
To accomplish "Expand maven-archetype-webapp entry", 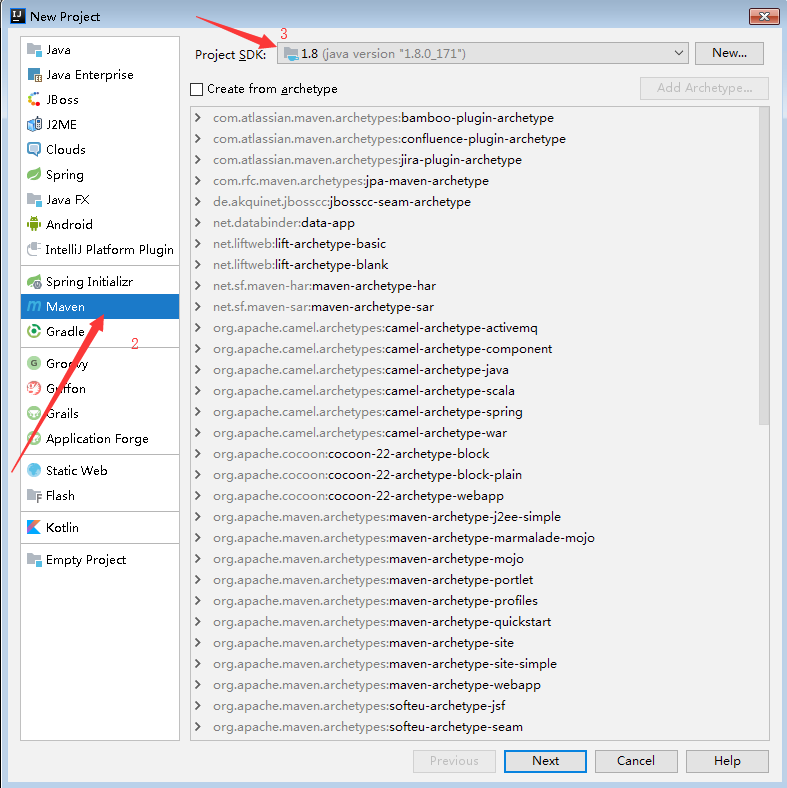I will tap(198, 684).
